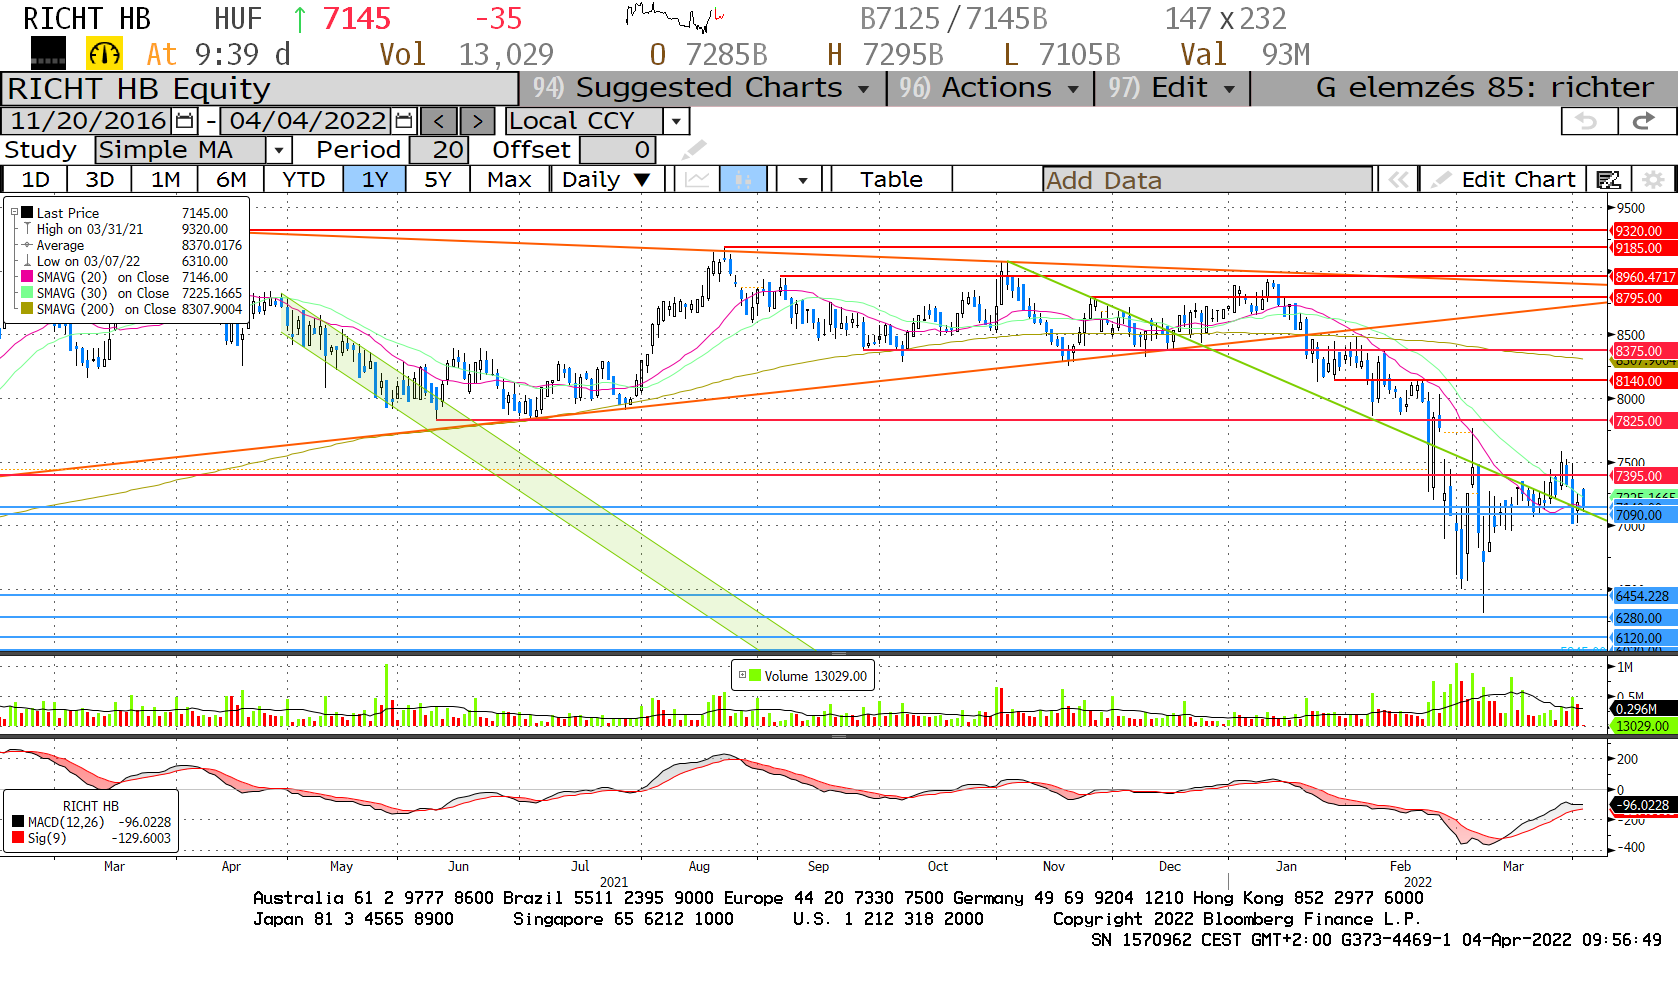
Task: Open start date calendar picker icon
Action: (184, 121)
